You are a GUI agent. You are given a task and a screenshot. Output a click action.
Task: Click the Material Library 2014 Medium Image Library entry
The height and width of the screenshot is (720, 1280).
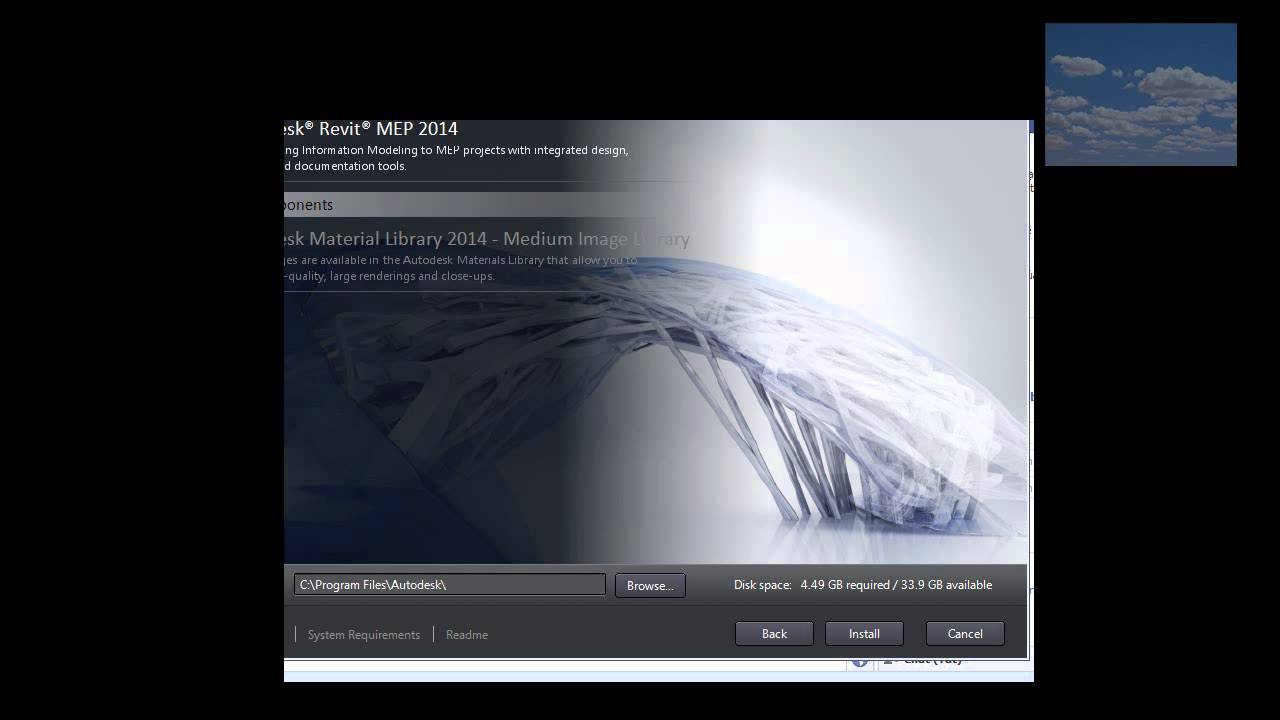[x=487, y=239]
